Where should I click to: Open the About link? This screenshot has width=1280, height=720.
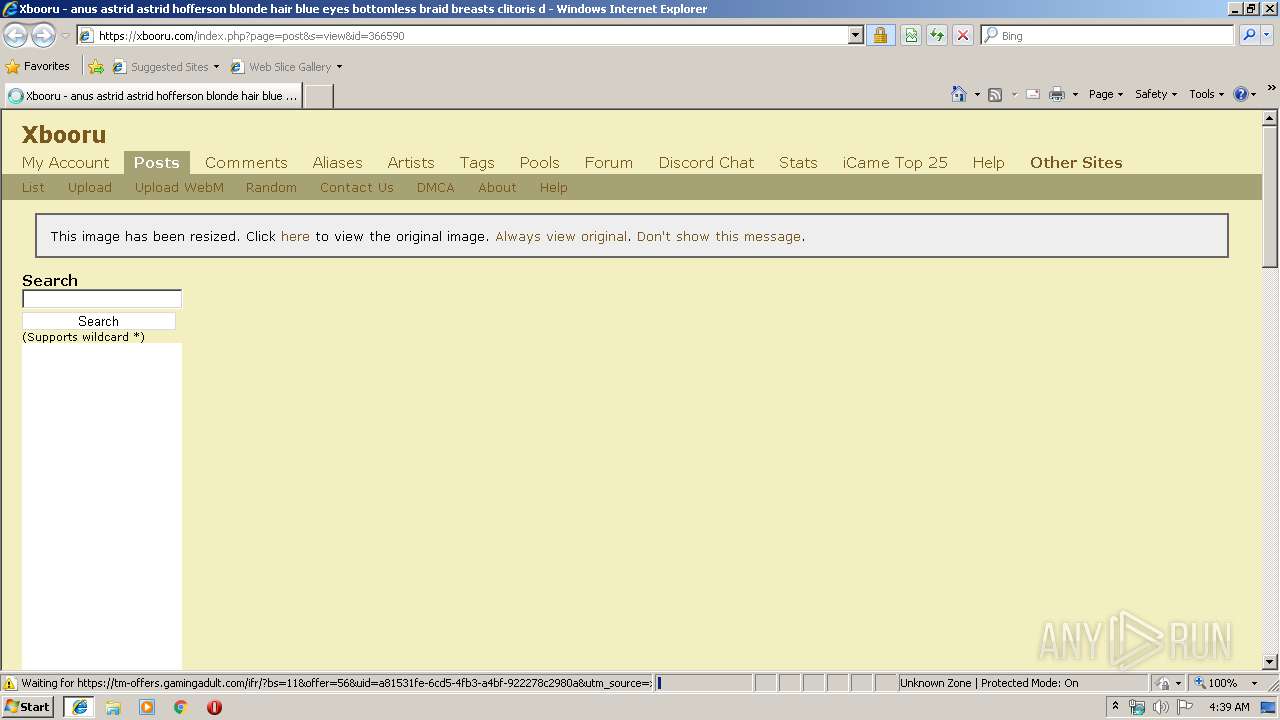[497, 187]
